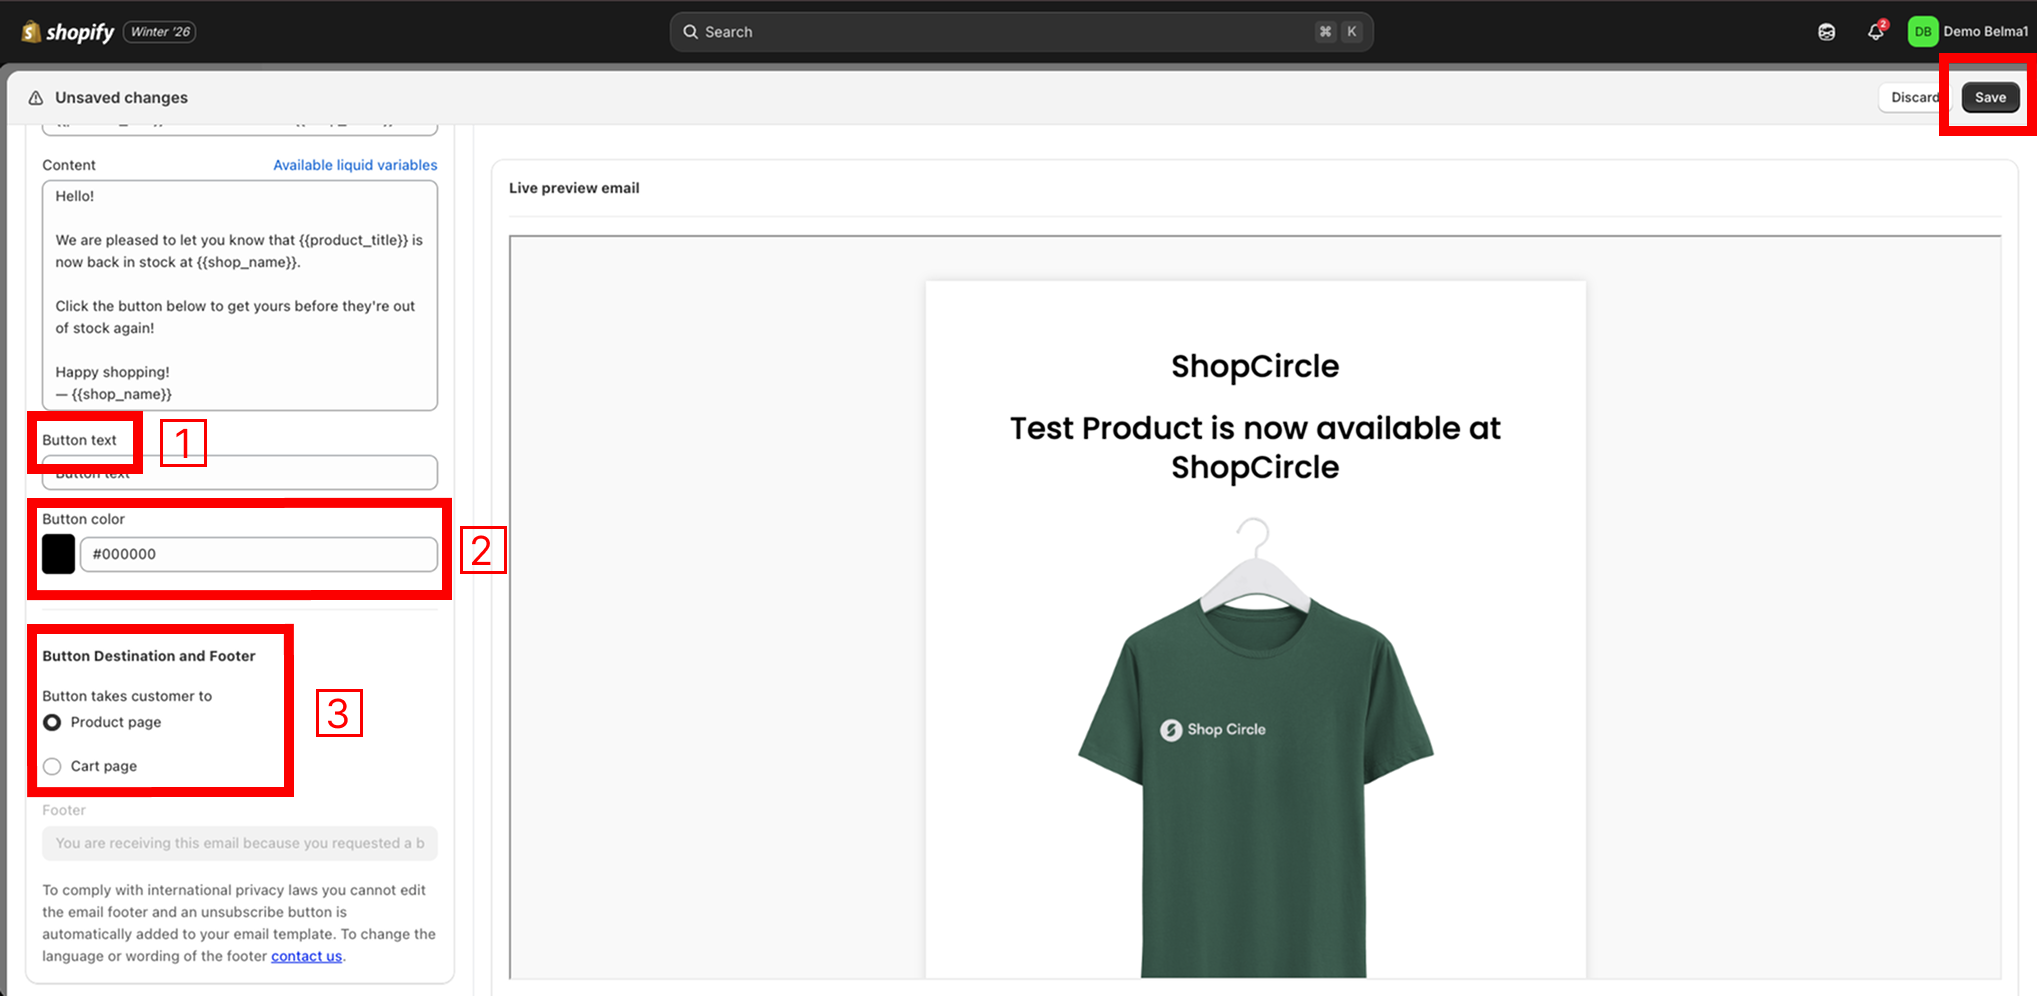Screen dimensions: 2037x996
Task: Save the email template changes
Action: pyautogui.click(x=1990, y=98)
